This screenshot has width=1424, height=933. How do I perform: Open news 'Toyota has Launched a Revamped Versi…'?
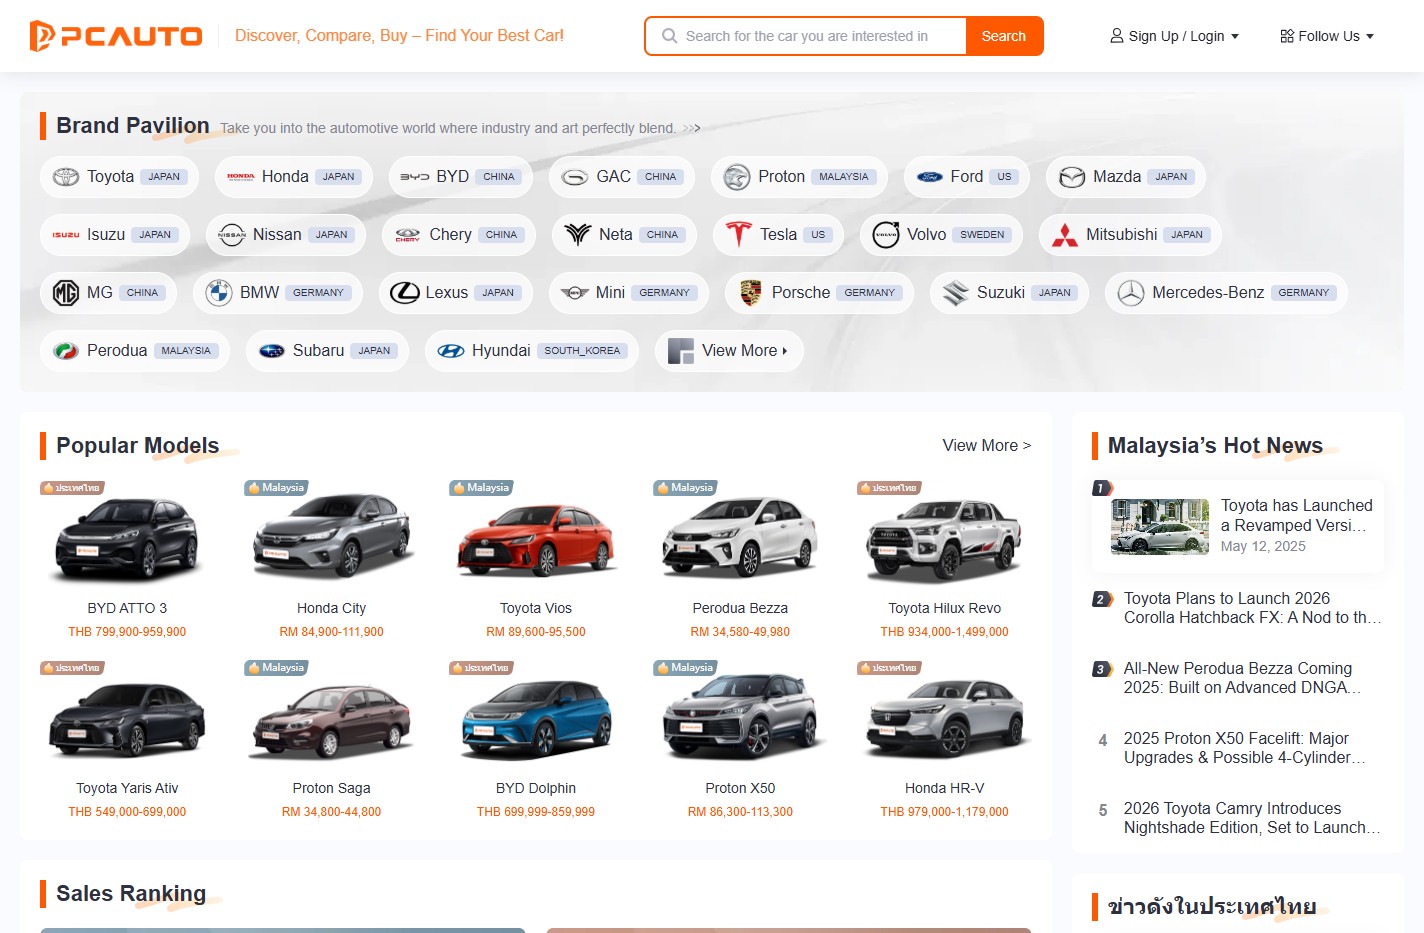1296,515
